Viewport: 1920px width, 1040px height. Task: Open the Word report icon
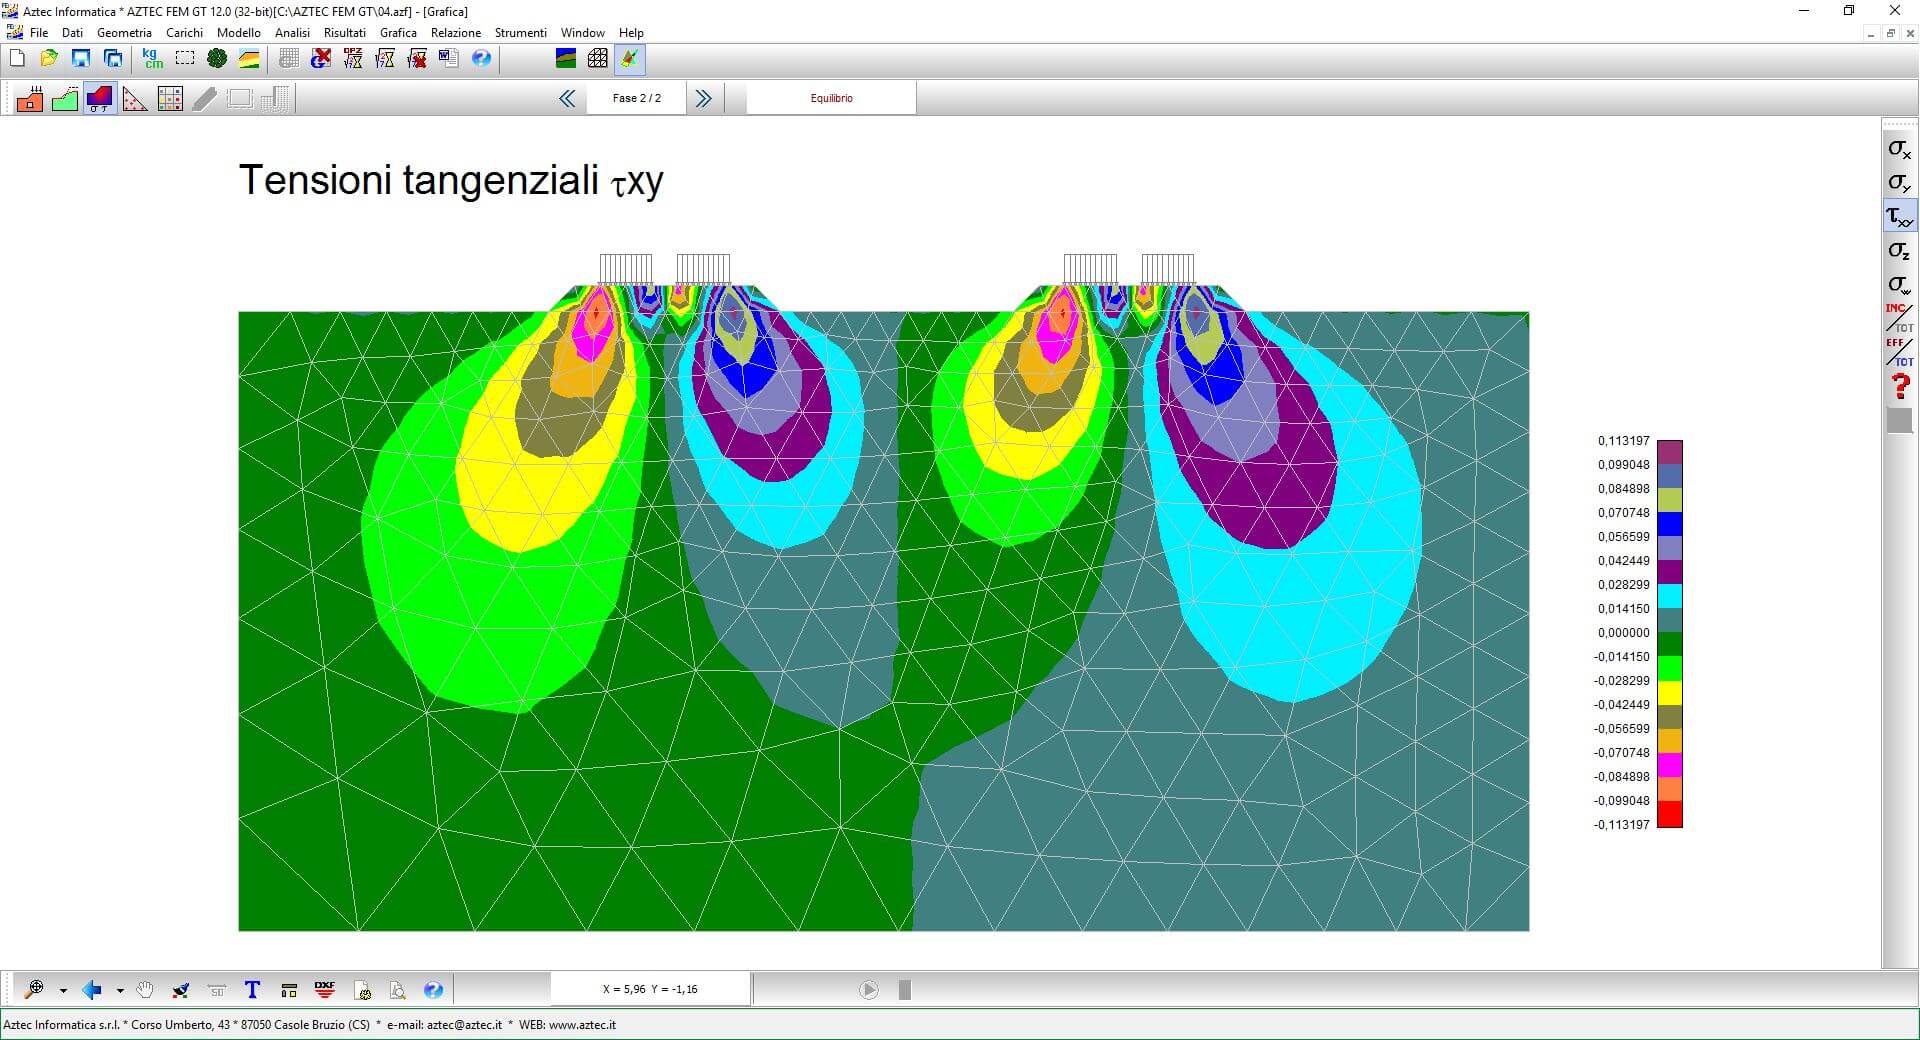pyautogui.click(x=449, y=59)
